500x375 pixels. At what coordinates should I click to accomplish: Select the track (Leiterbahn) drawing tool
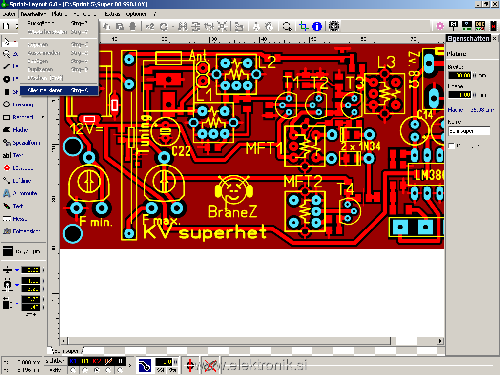[7, 66]
